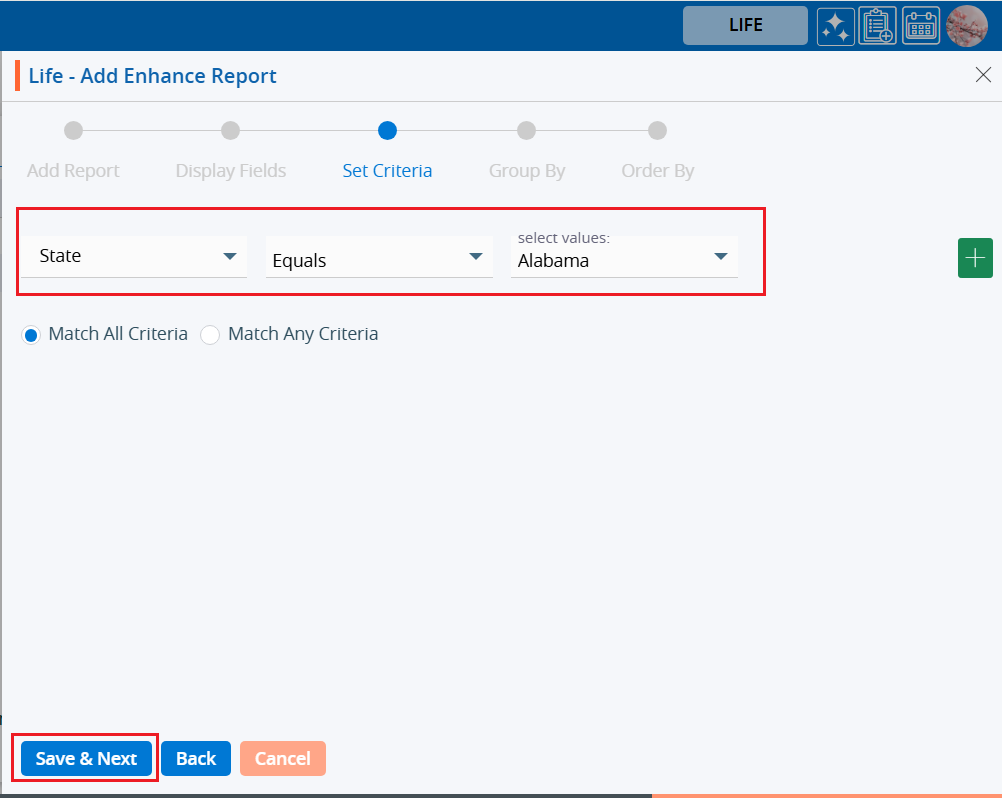Switch to the Order By step

click(657, 131)
